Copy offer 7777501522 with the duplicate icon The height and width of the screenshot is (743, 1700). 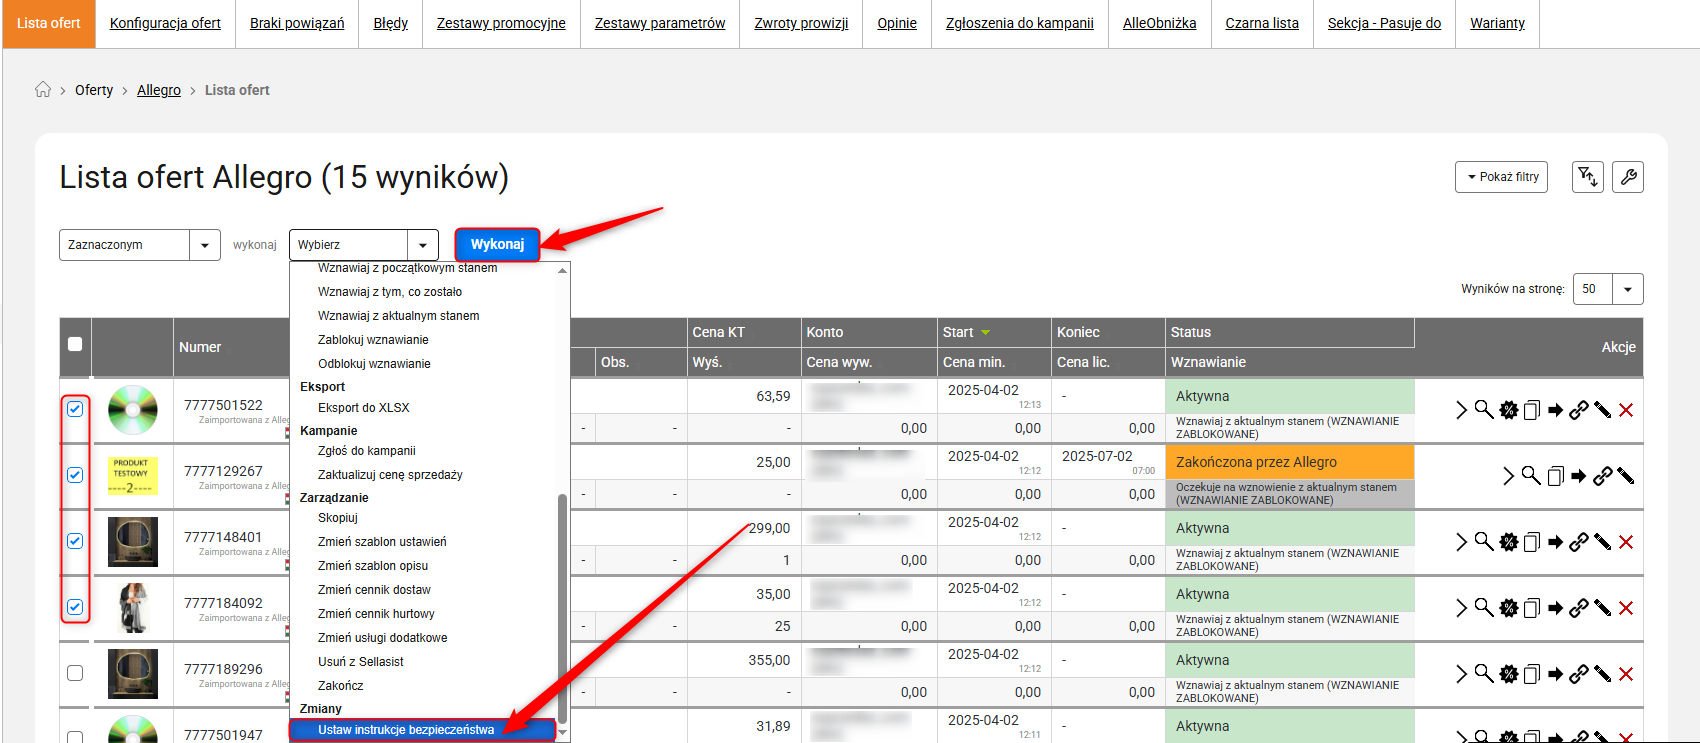pyautogui.click(x=1531, y=410)
